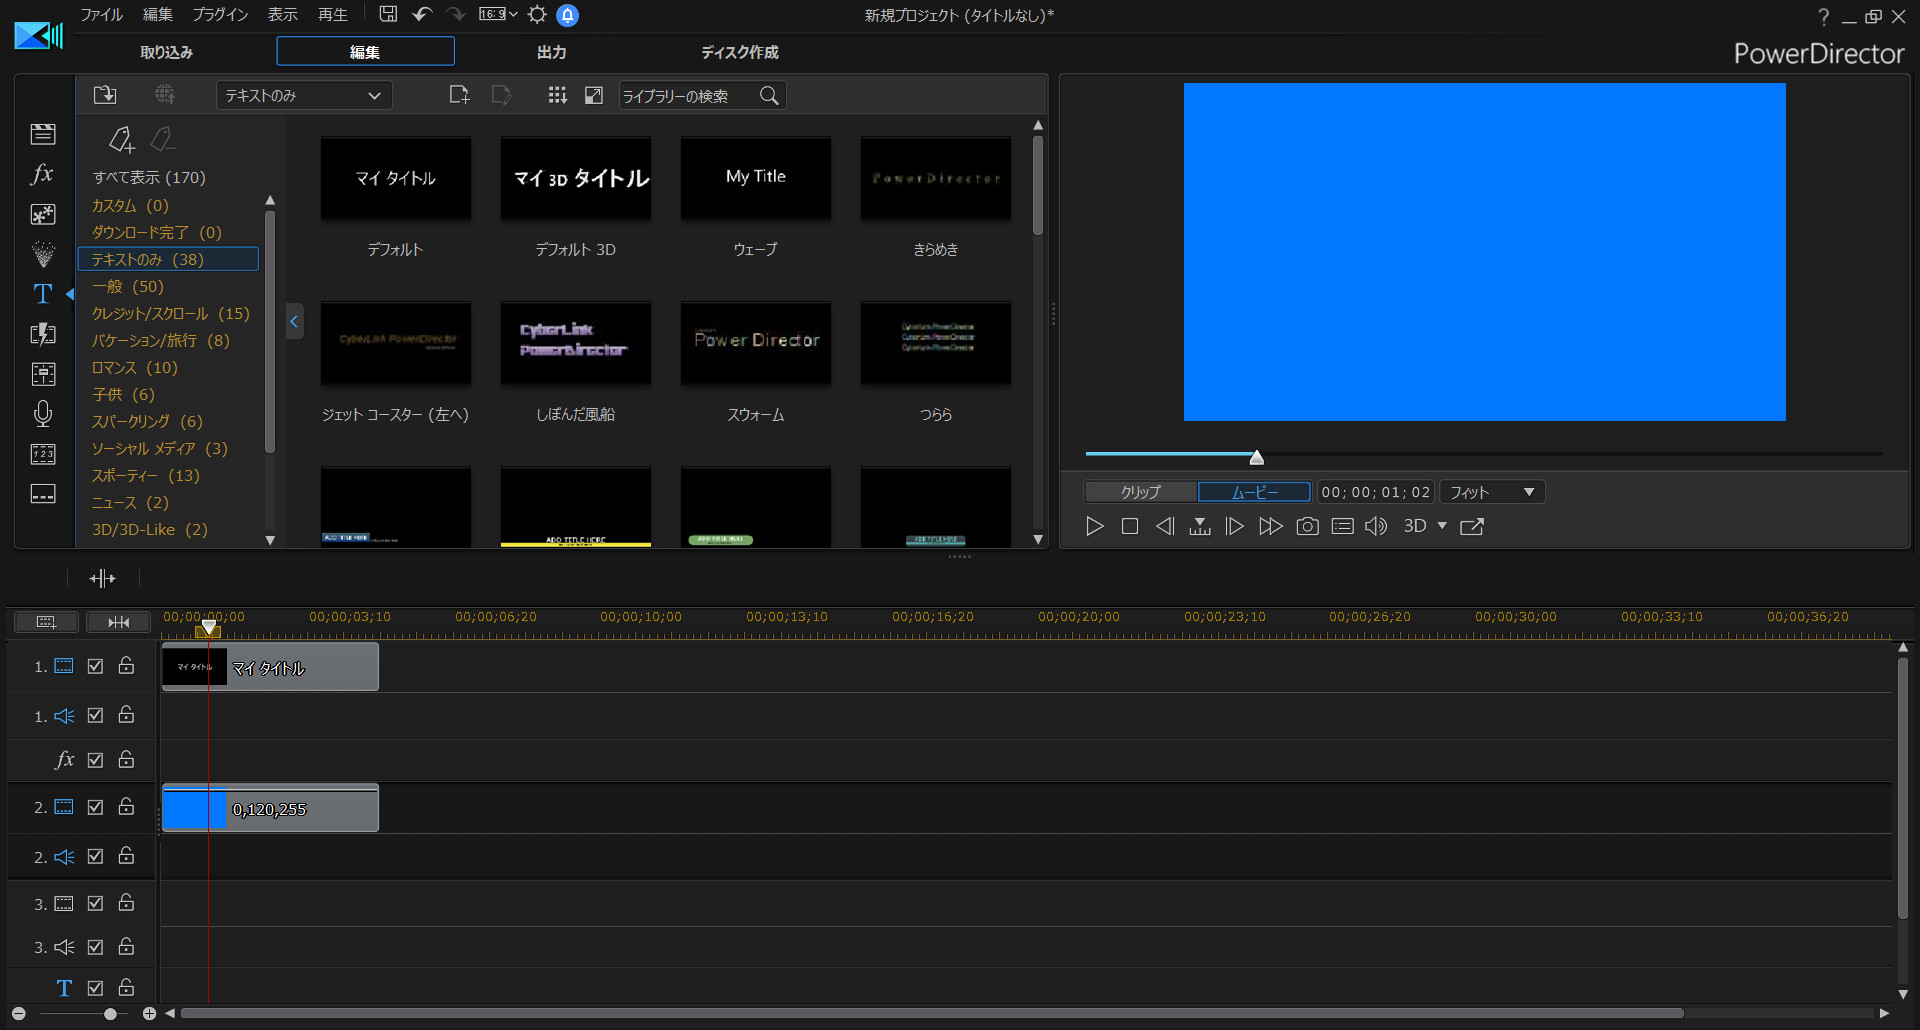Open the ファイル menu
The image size is (1920, 1030).
click(102, 14)
